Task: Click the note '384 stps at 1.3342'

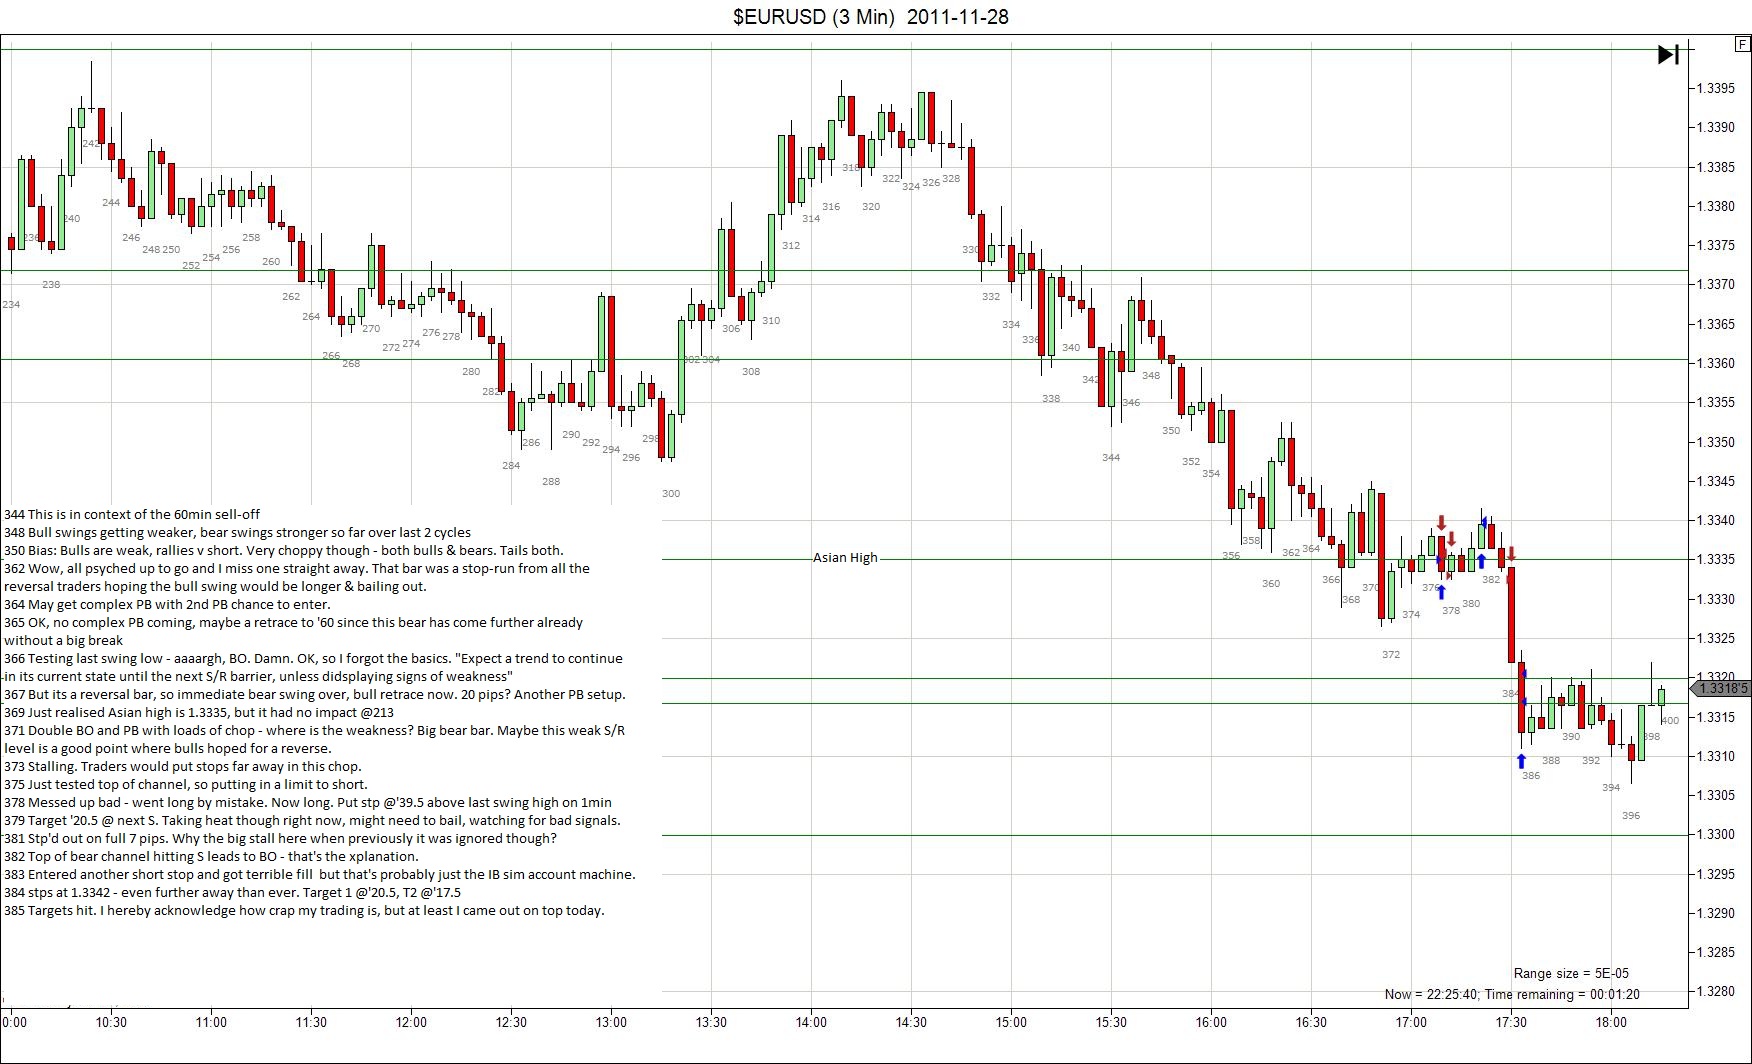Action: coord(232,892)
